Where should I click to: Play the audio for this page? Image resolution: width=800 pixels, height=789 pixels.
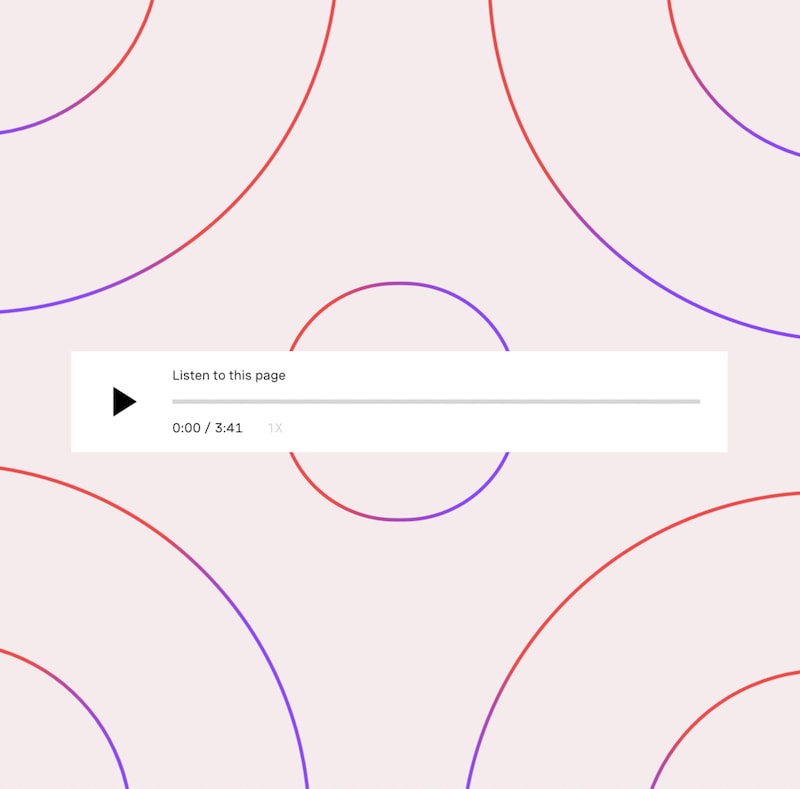[124, 402]
